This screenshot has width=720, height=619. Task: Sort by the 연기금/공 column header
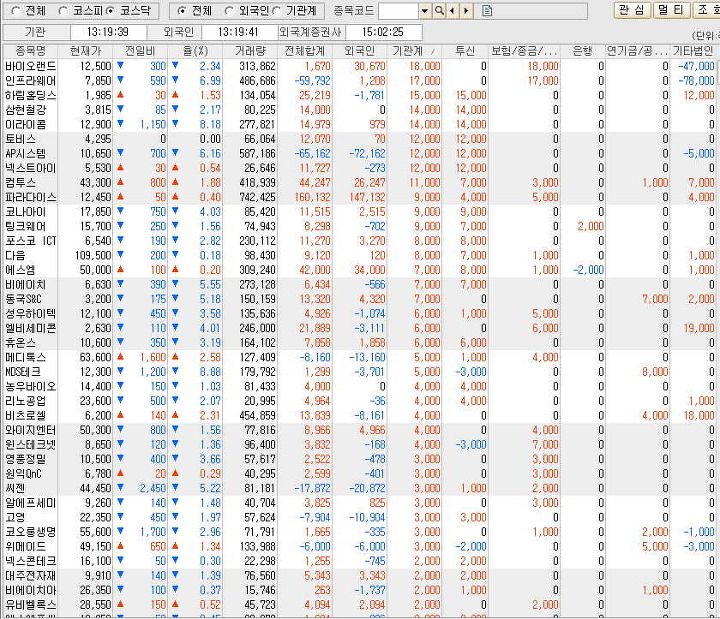tap(637, 51)
